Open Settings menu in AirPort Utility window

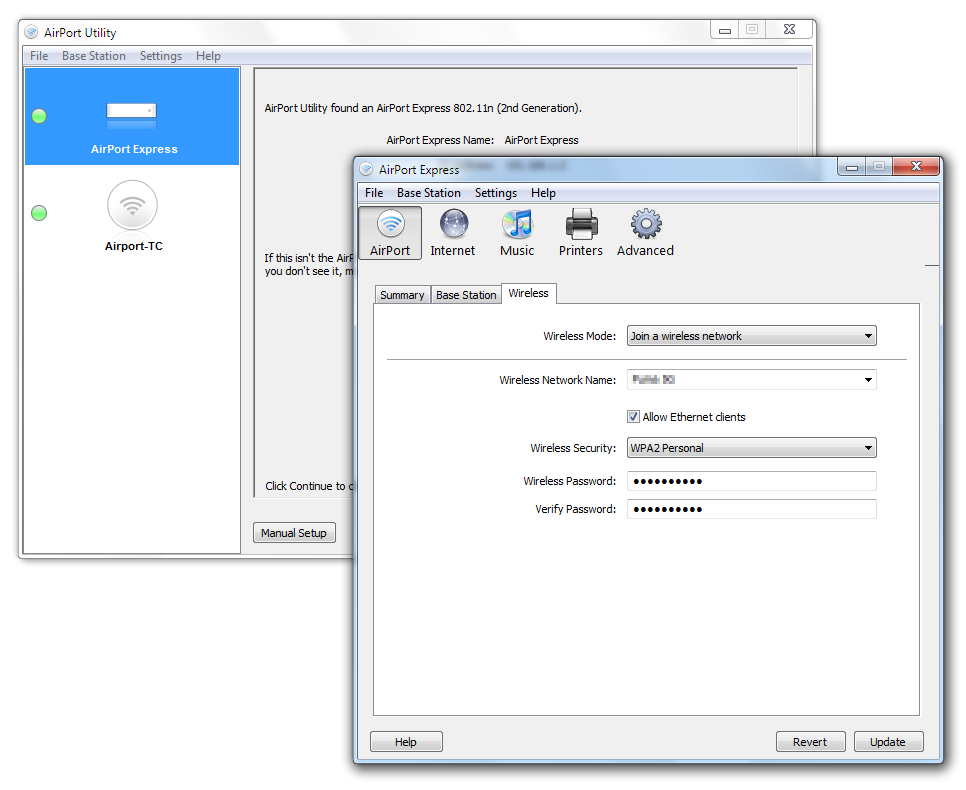161,55
